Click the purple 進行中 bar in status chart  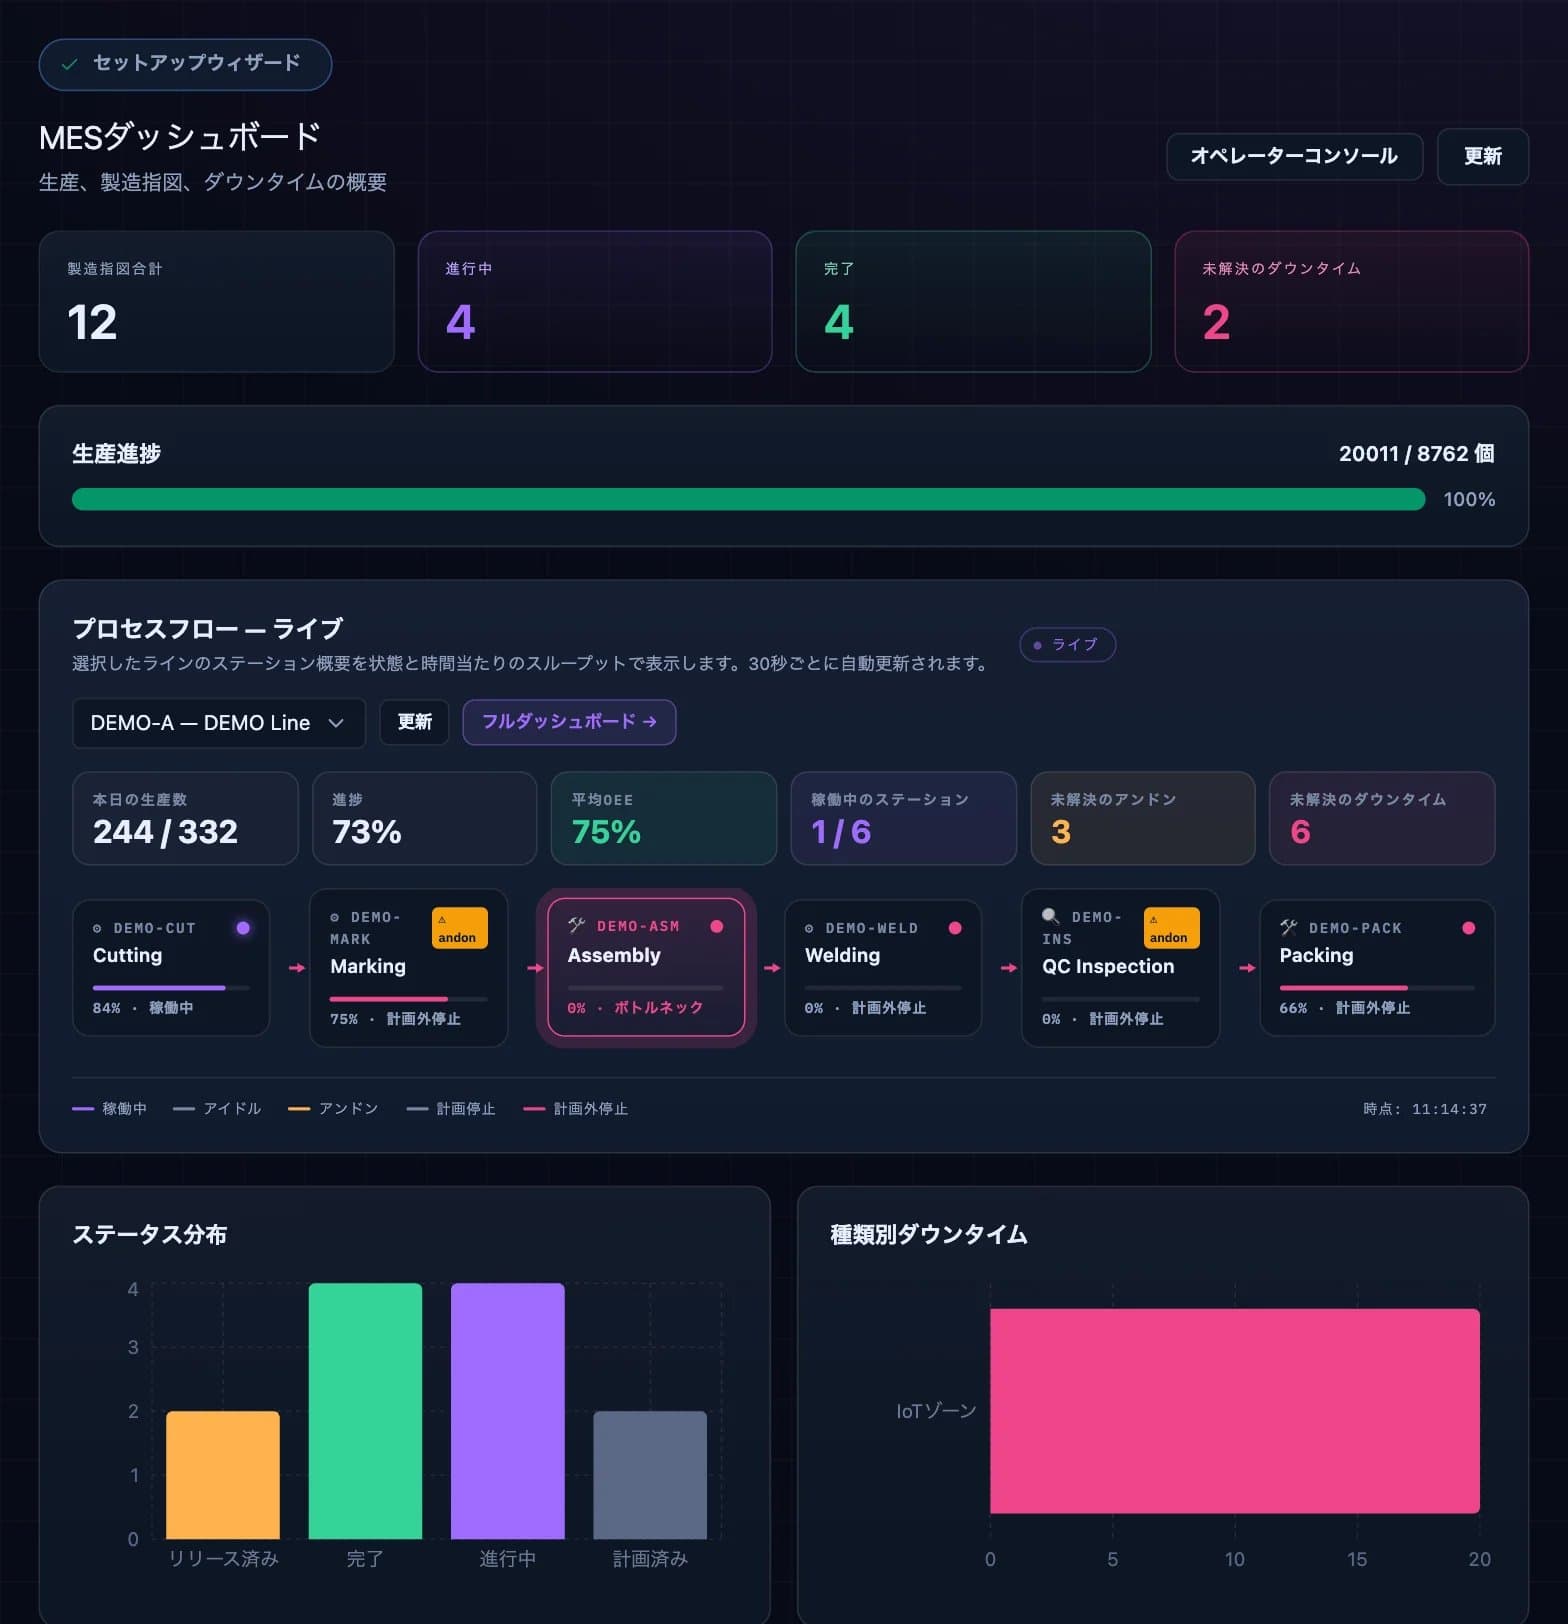coord(507,1411)
